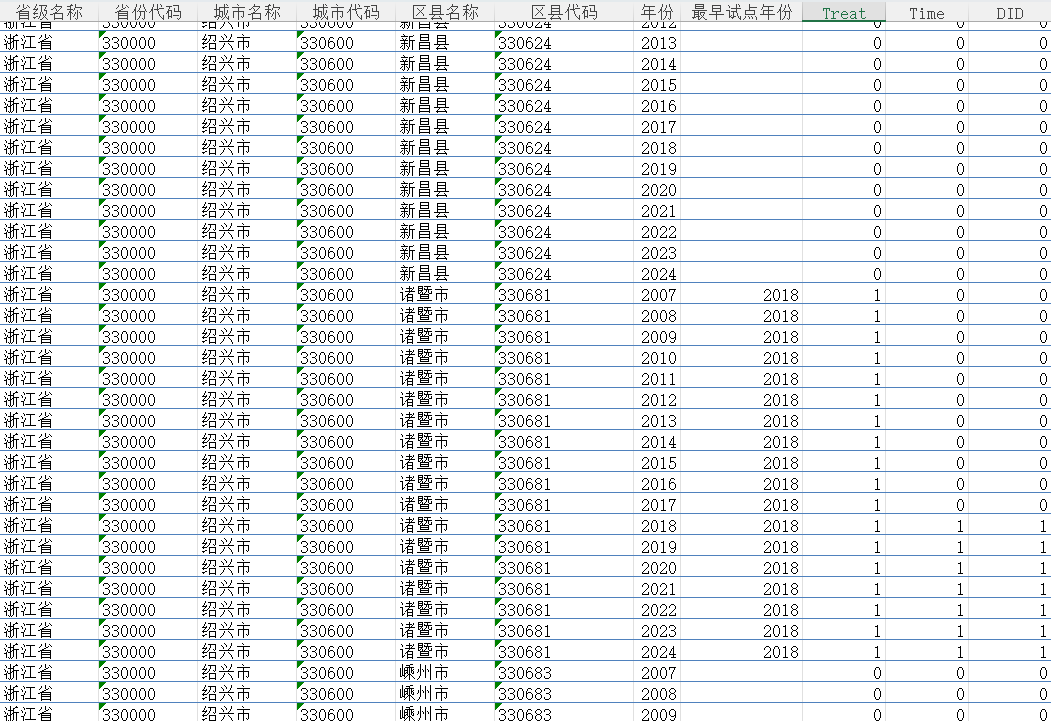Click the DID column header
Image resolution: width=1051 pixels, height=721 pixels.
click(x=1010, y=13)
